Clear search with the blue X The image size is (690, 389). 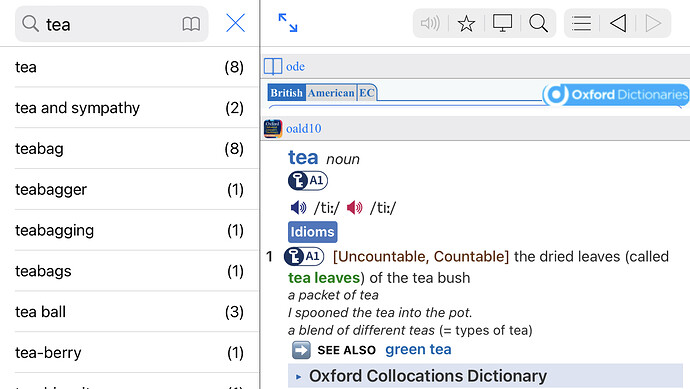coord(235,23)
